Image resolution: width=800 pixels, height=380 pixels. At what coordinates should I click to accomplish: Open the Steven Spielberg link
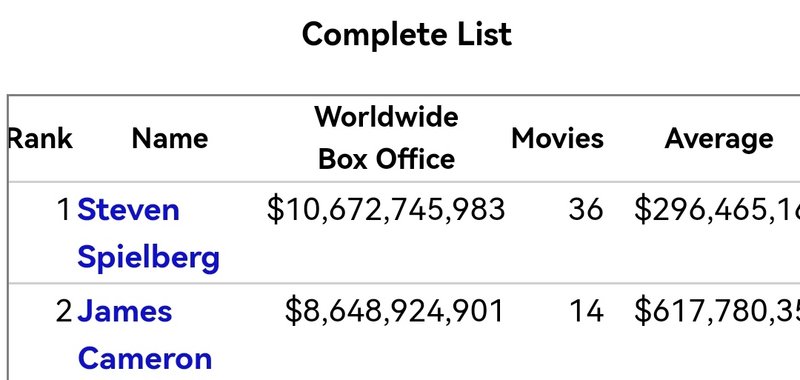click(148, 233)
